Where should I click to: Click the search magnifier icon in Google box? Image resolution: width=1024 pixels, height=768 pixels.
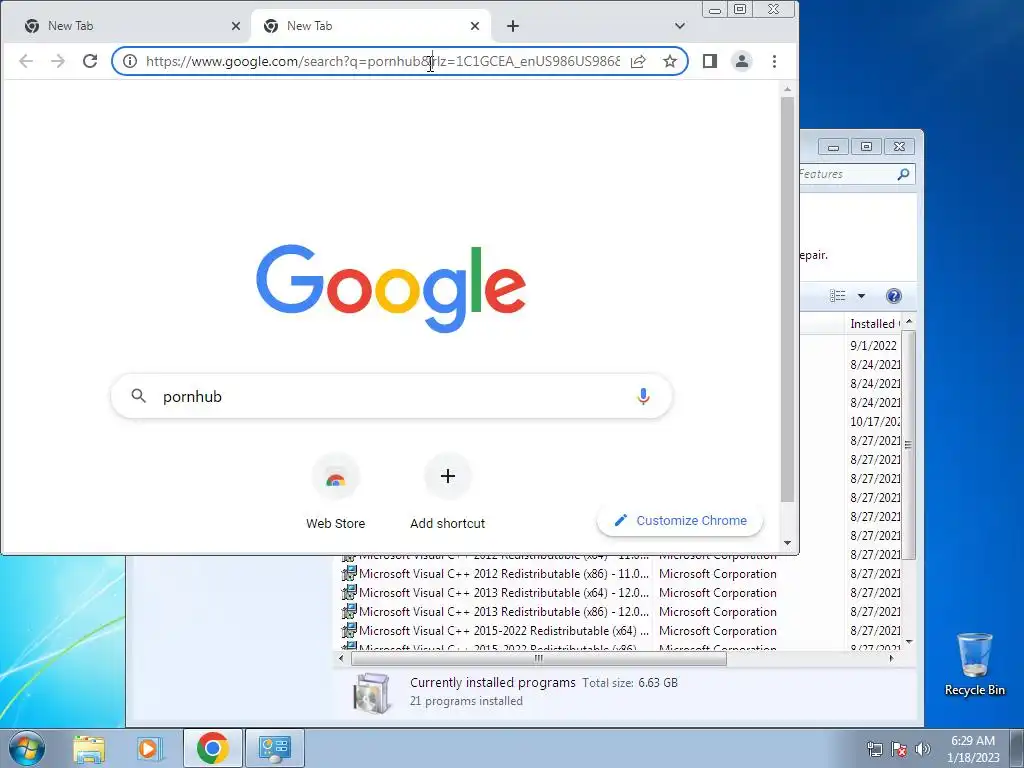click(x=138, y=396)
